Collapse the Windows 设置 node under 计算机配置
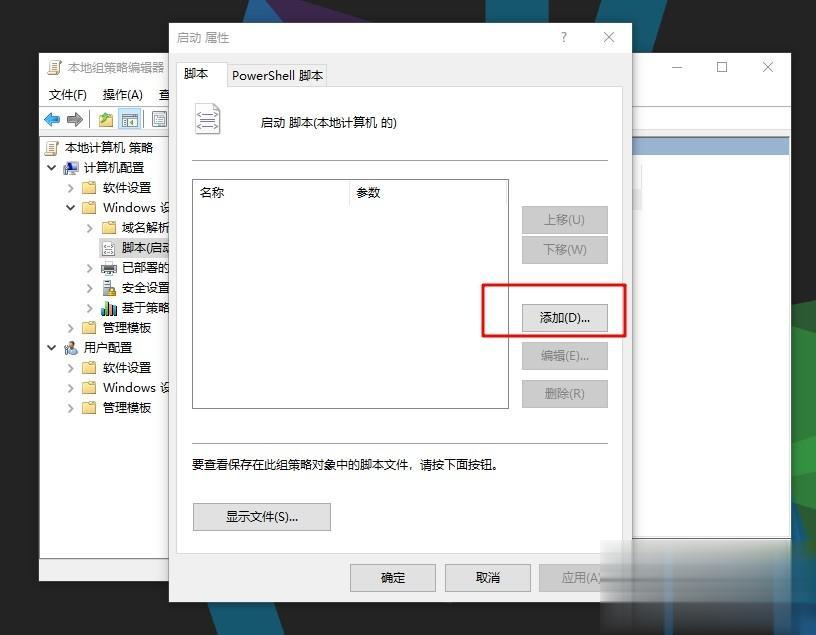 click(71, 208)
